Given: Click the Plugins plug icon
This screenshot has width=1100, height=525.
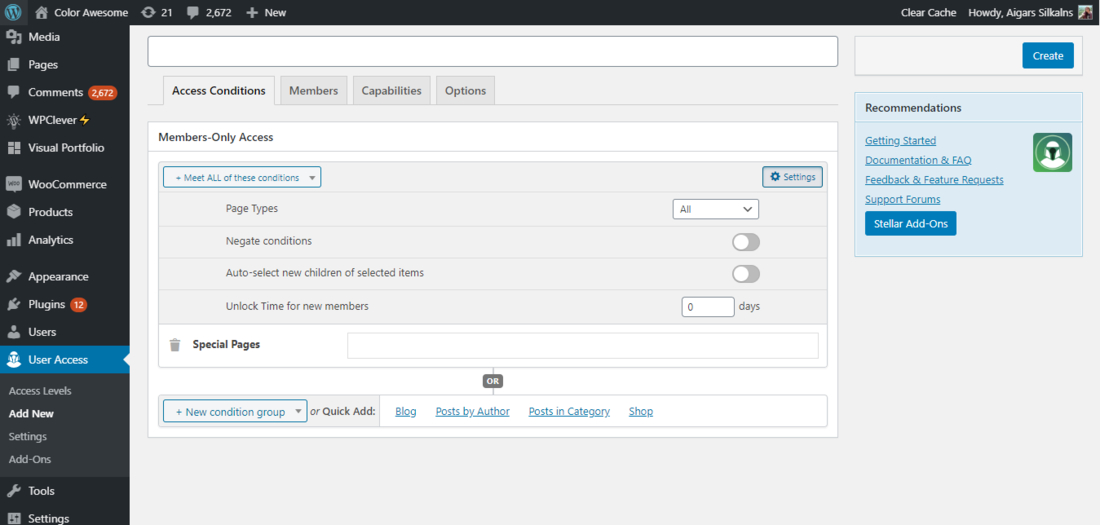Looking at the screenshot, I should click(x=13, y=305).
